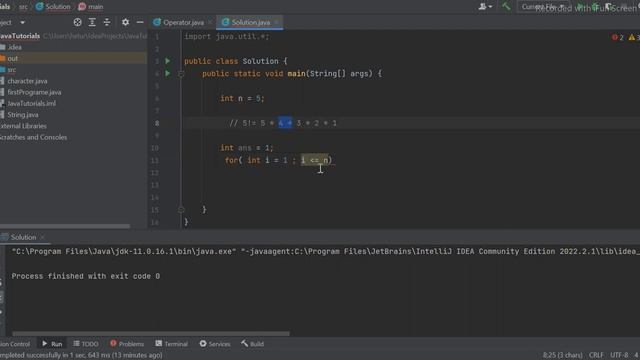This screenshot has height=360, width=640.
Task: Click Expand All in Project toolbar
Action: point(92,22)
